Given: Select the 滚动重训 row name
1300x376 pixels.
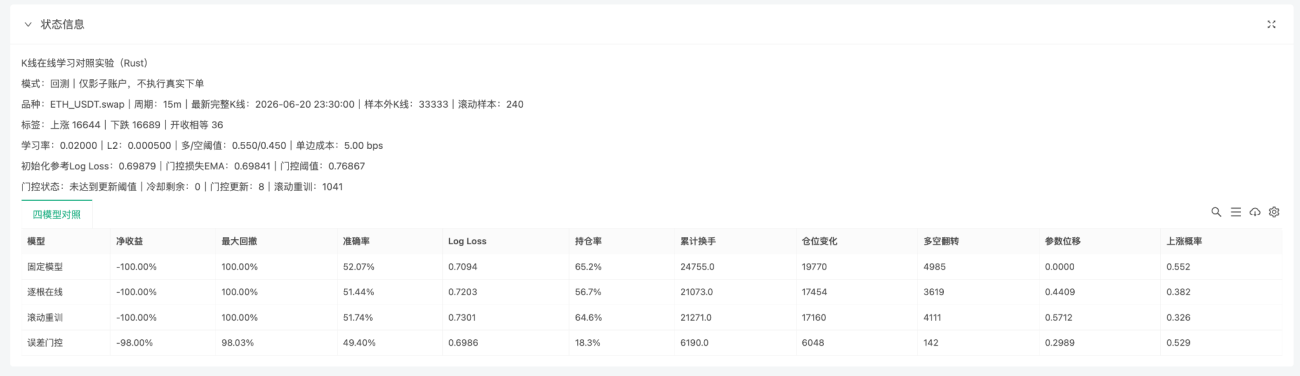Looking at the screenshot, I should pos(45,317).
